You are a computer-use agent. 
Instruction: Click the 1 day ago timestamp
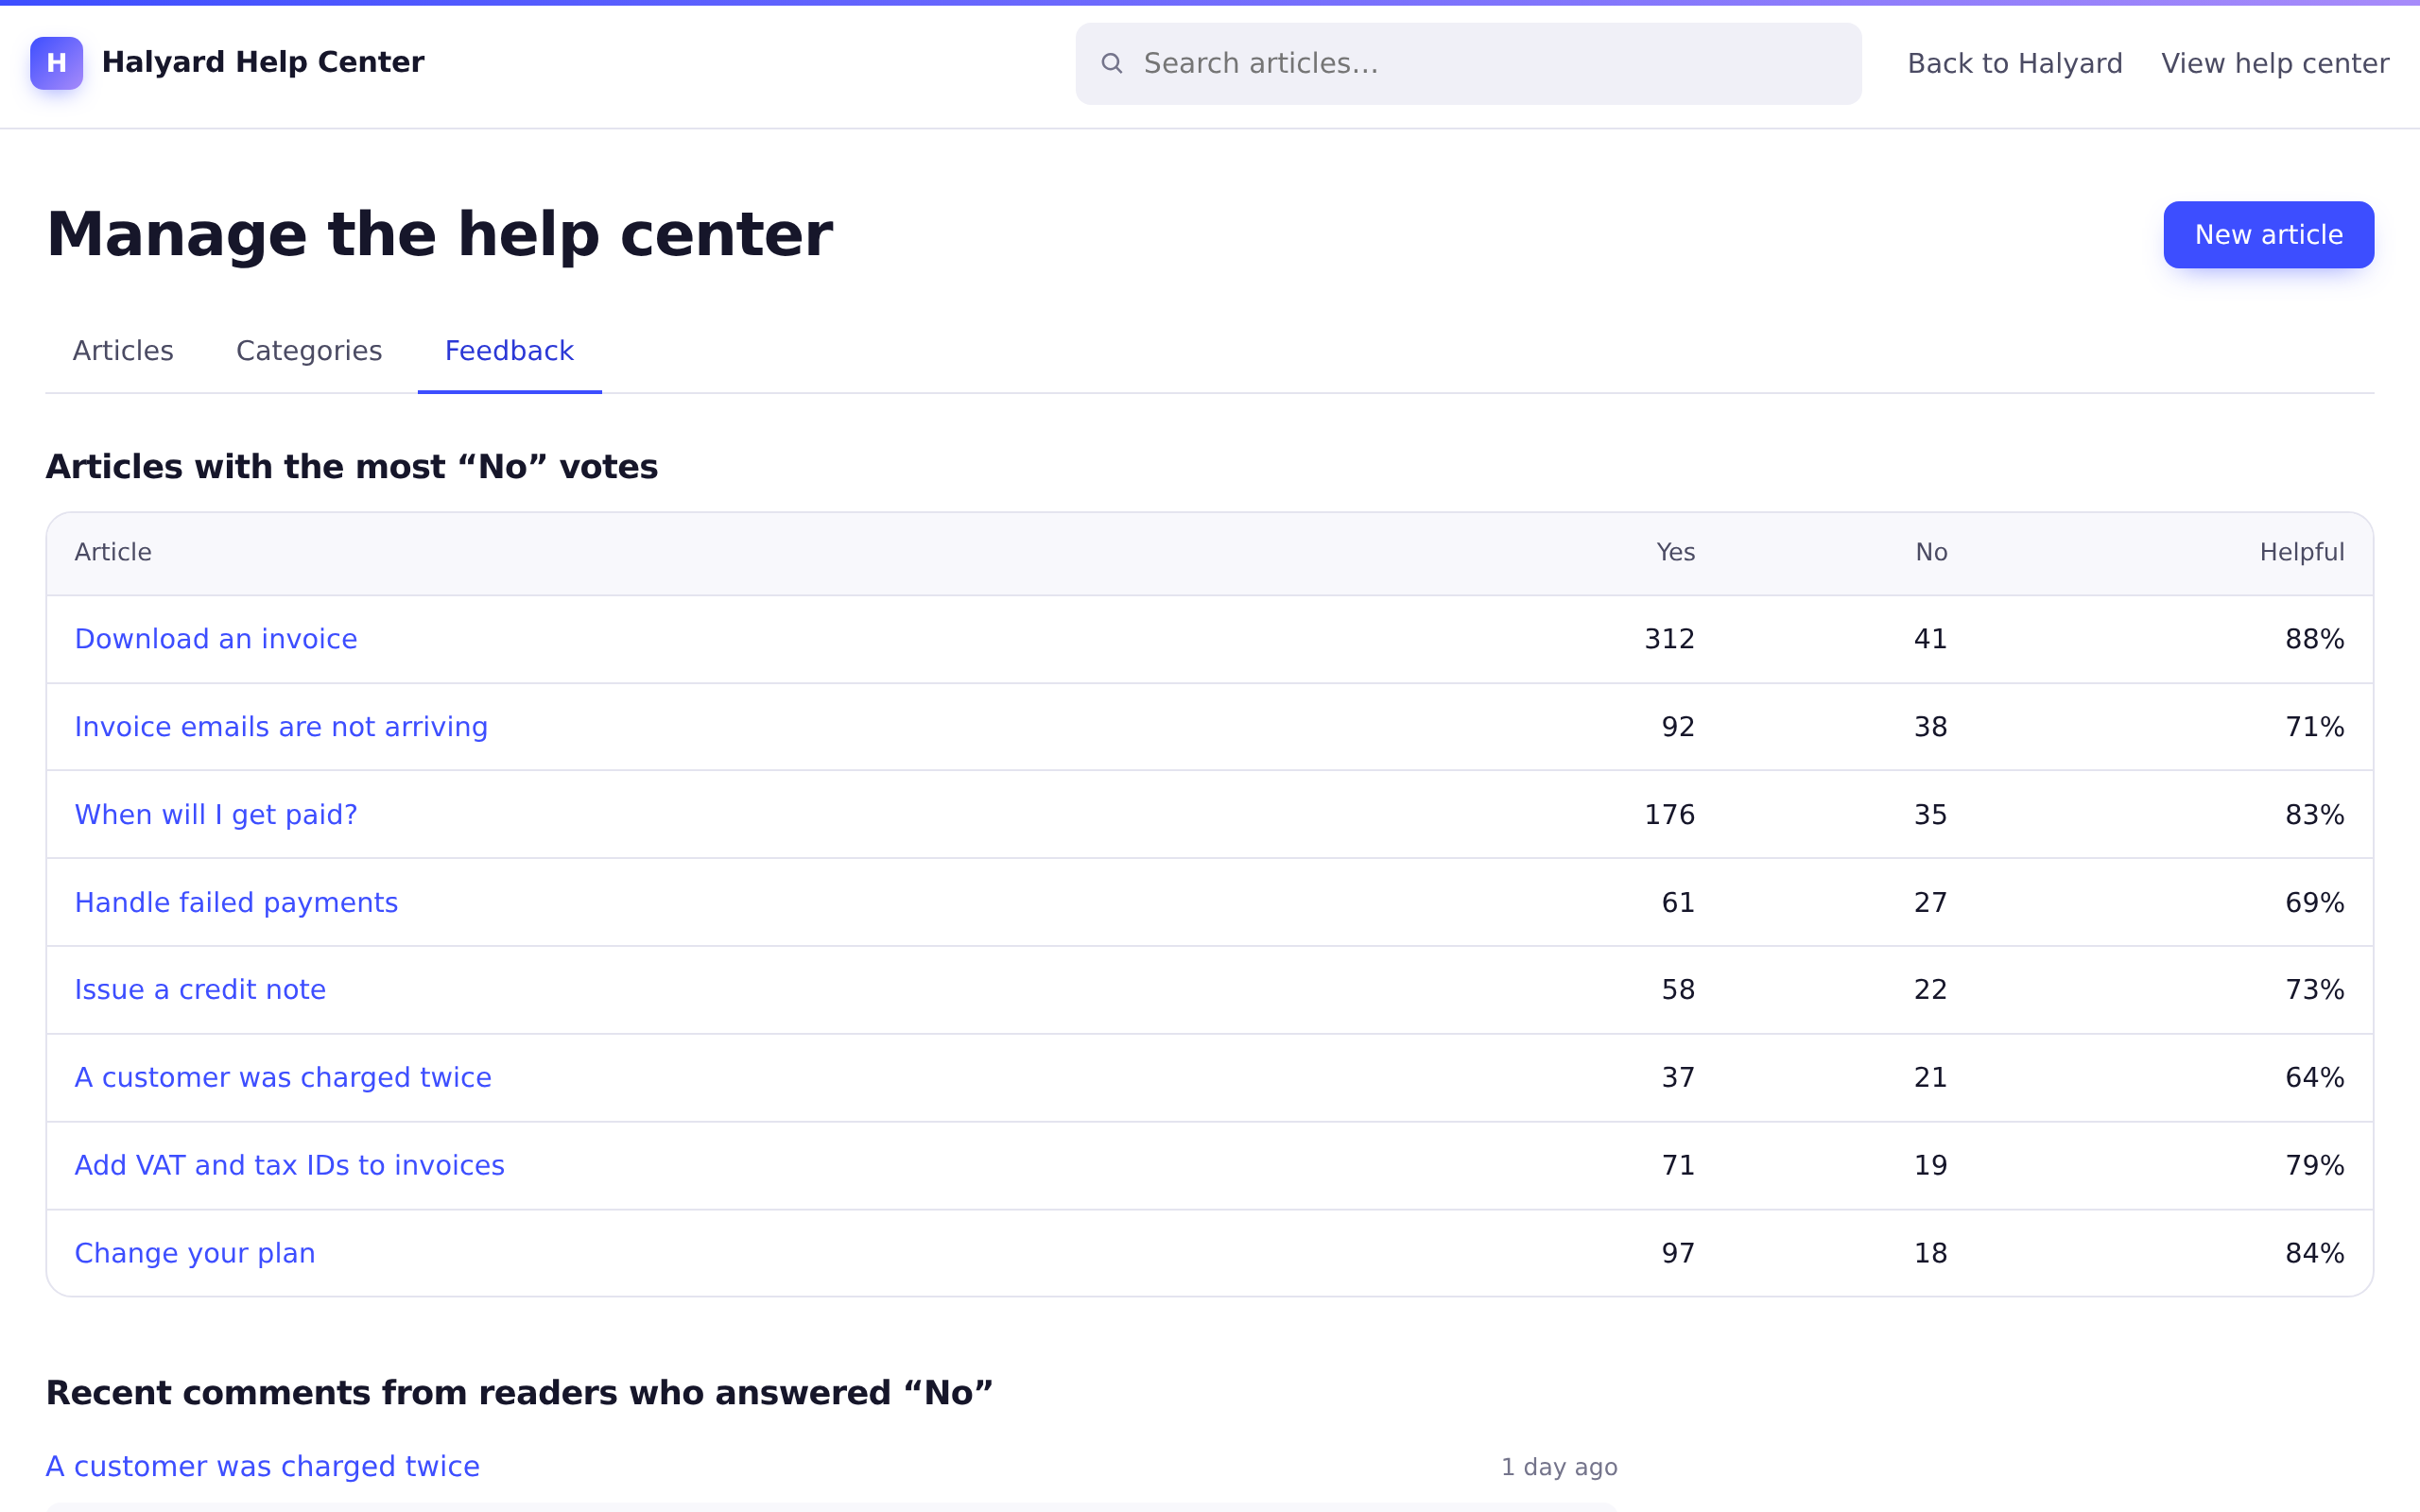click(1559, 1468)
